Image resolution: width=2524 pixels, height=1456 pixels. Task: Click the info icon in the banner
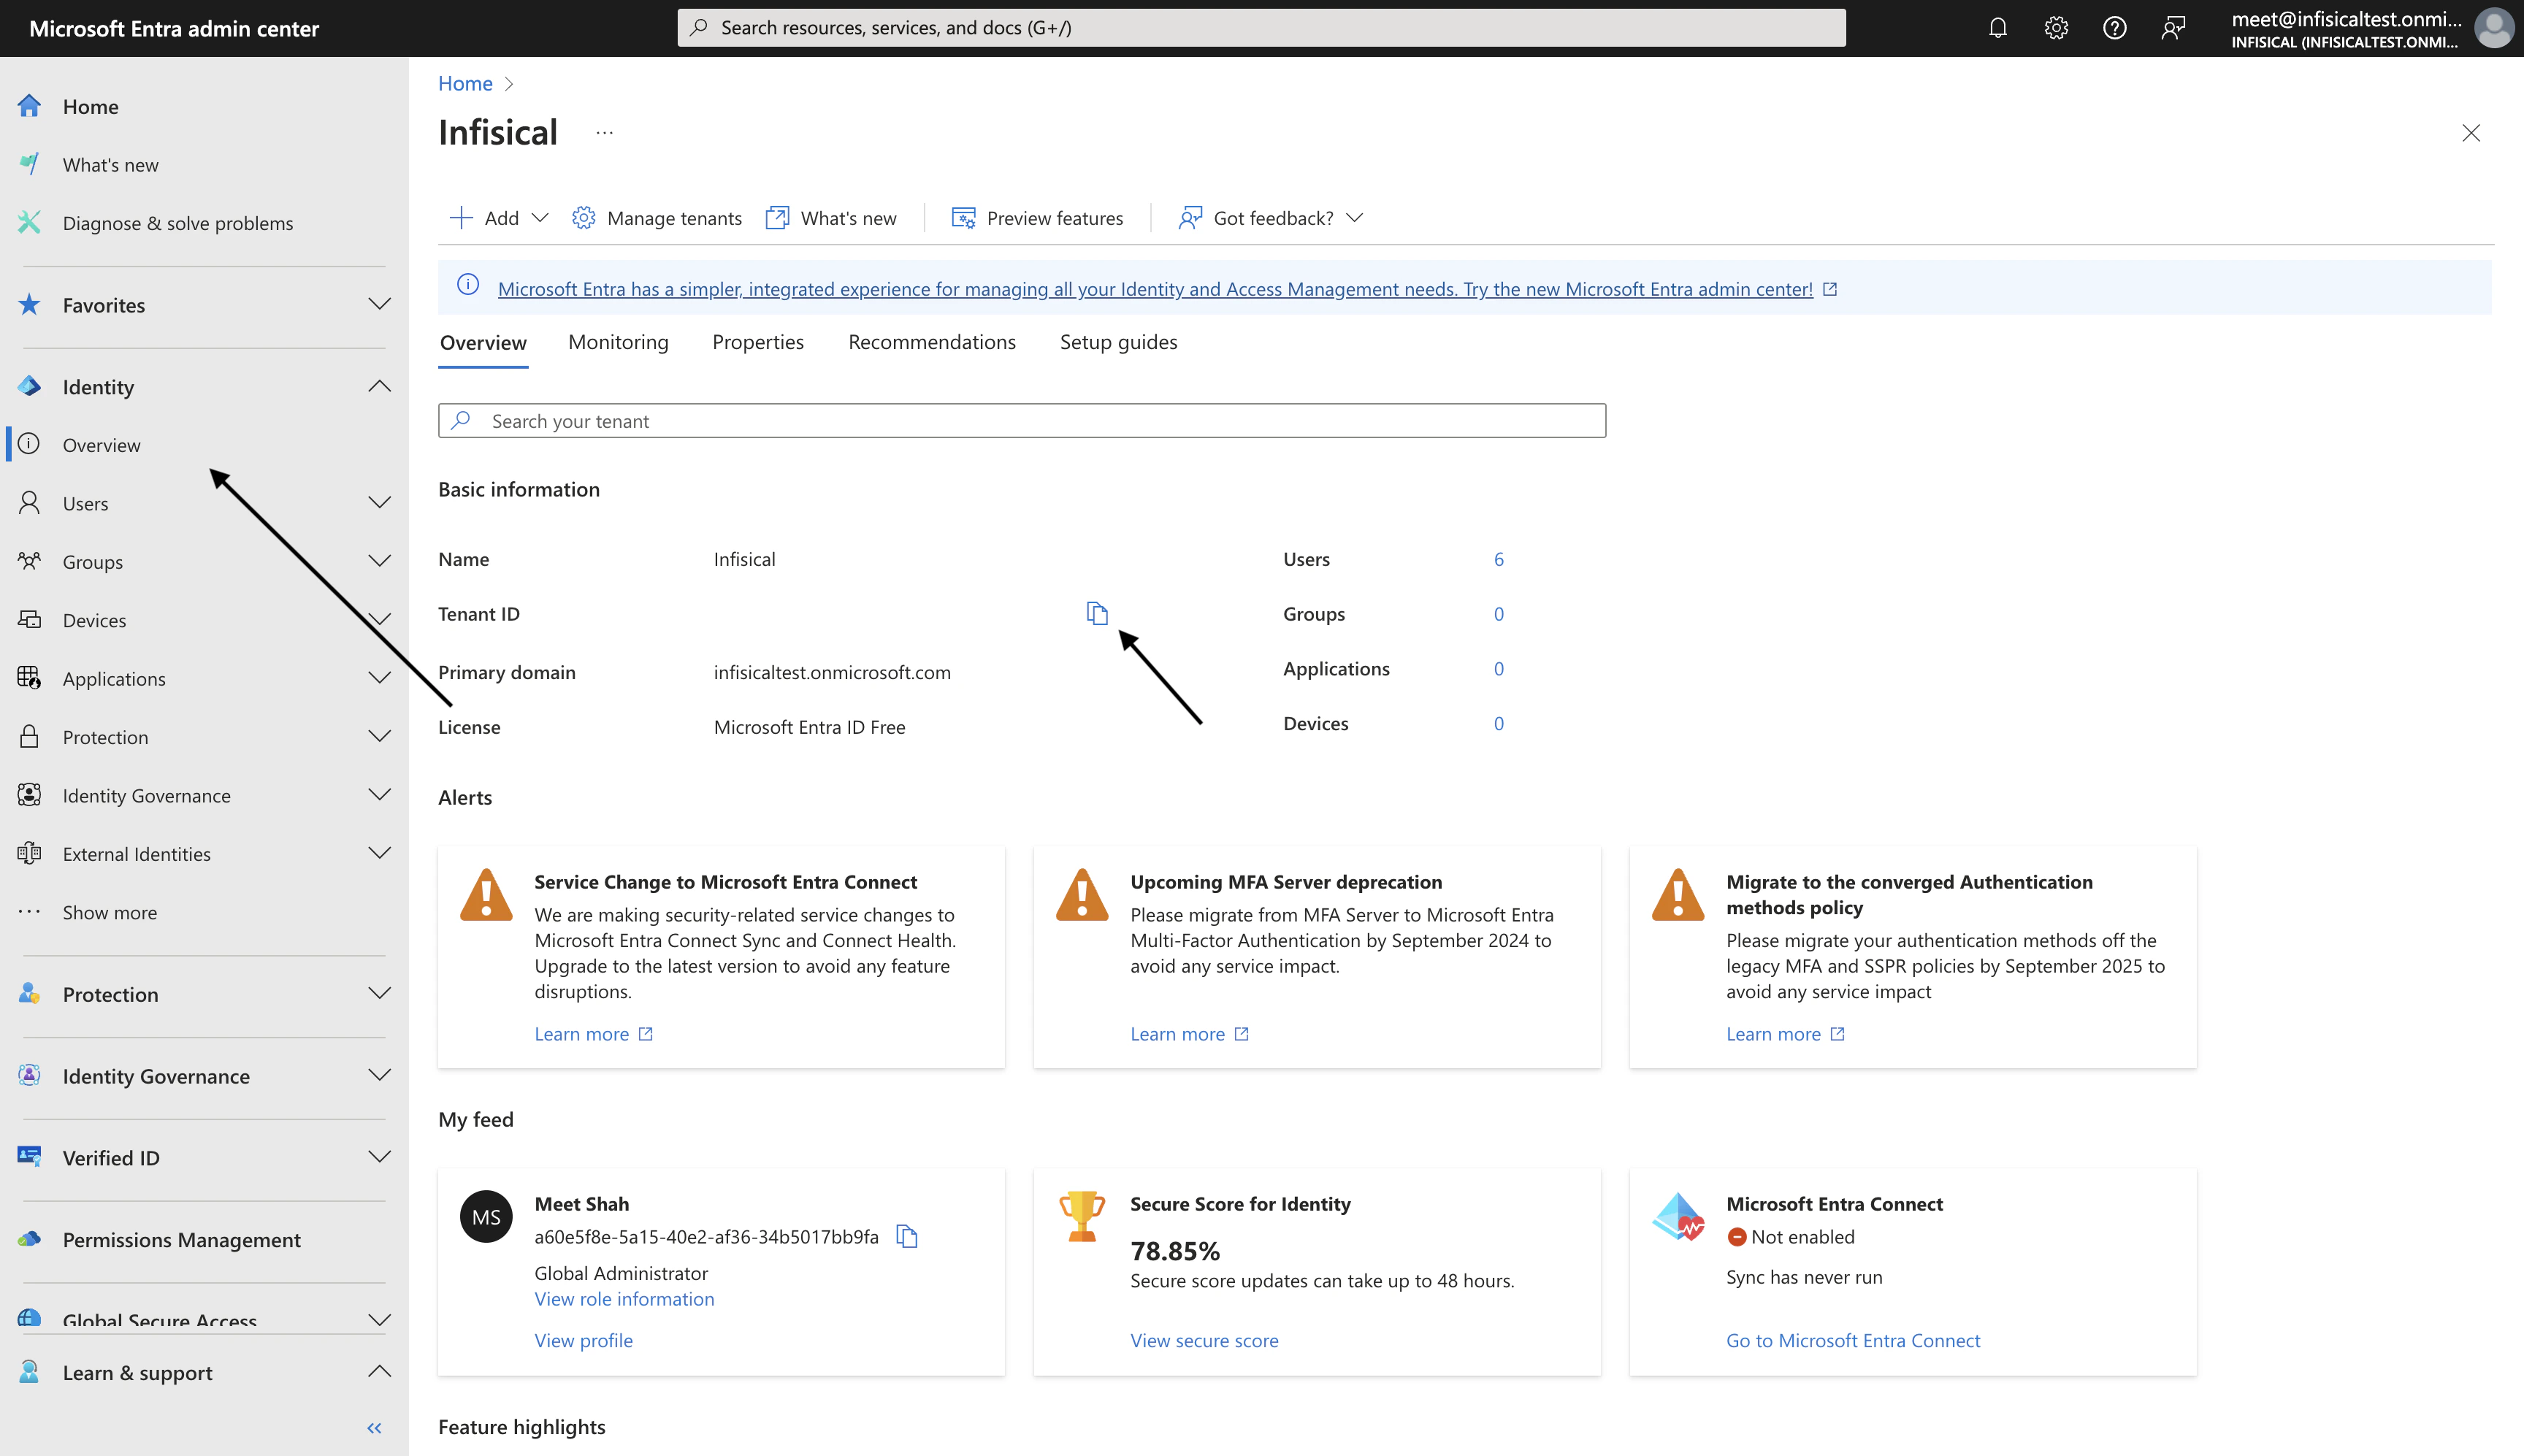[467, 285]
